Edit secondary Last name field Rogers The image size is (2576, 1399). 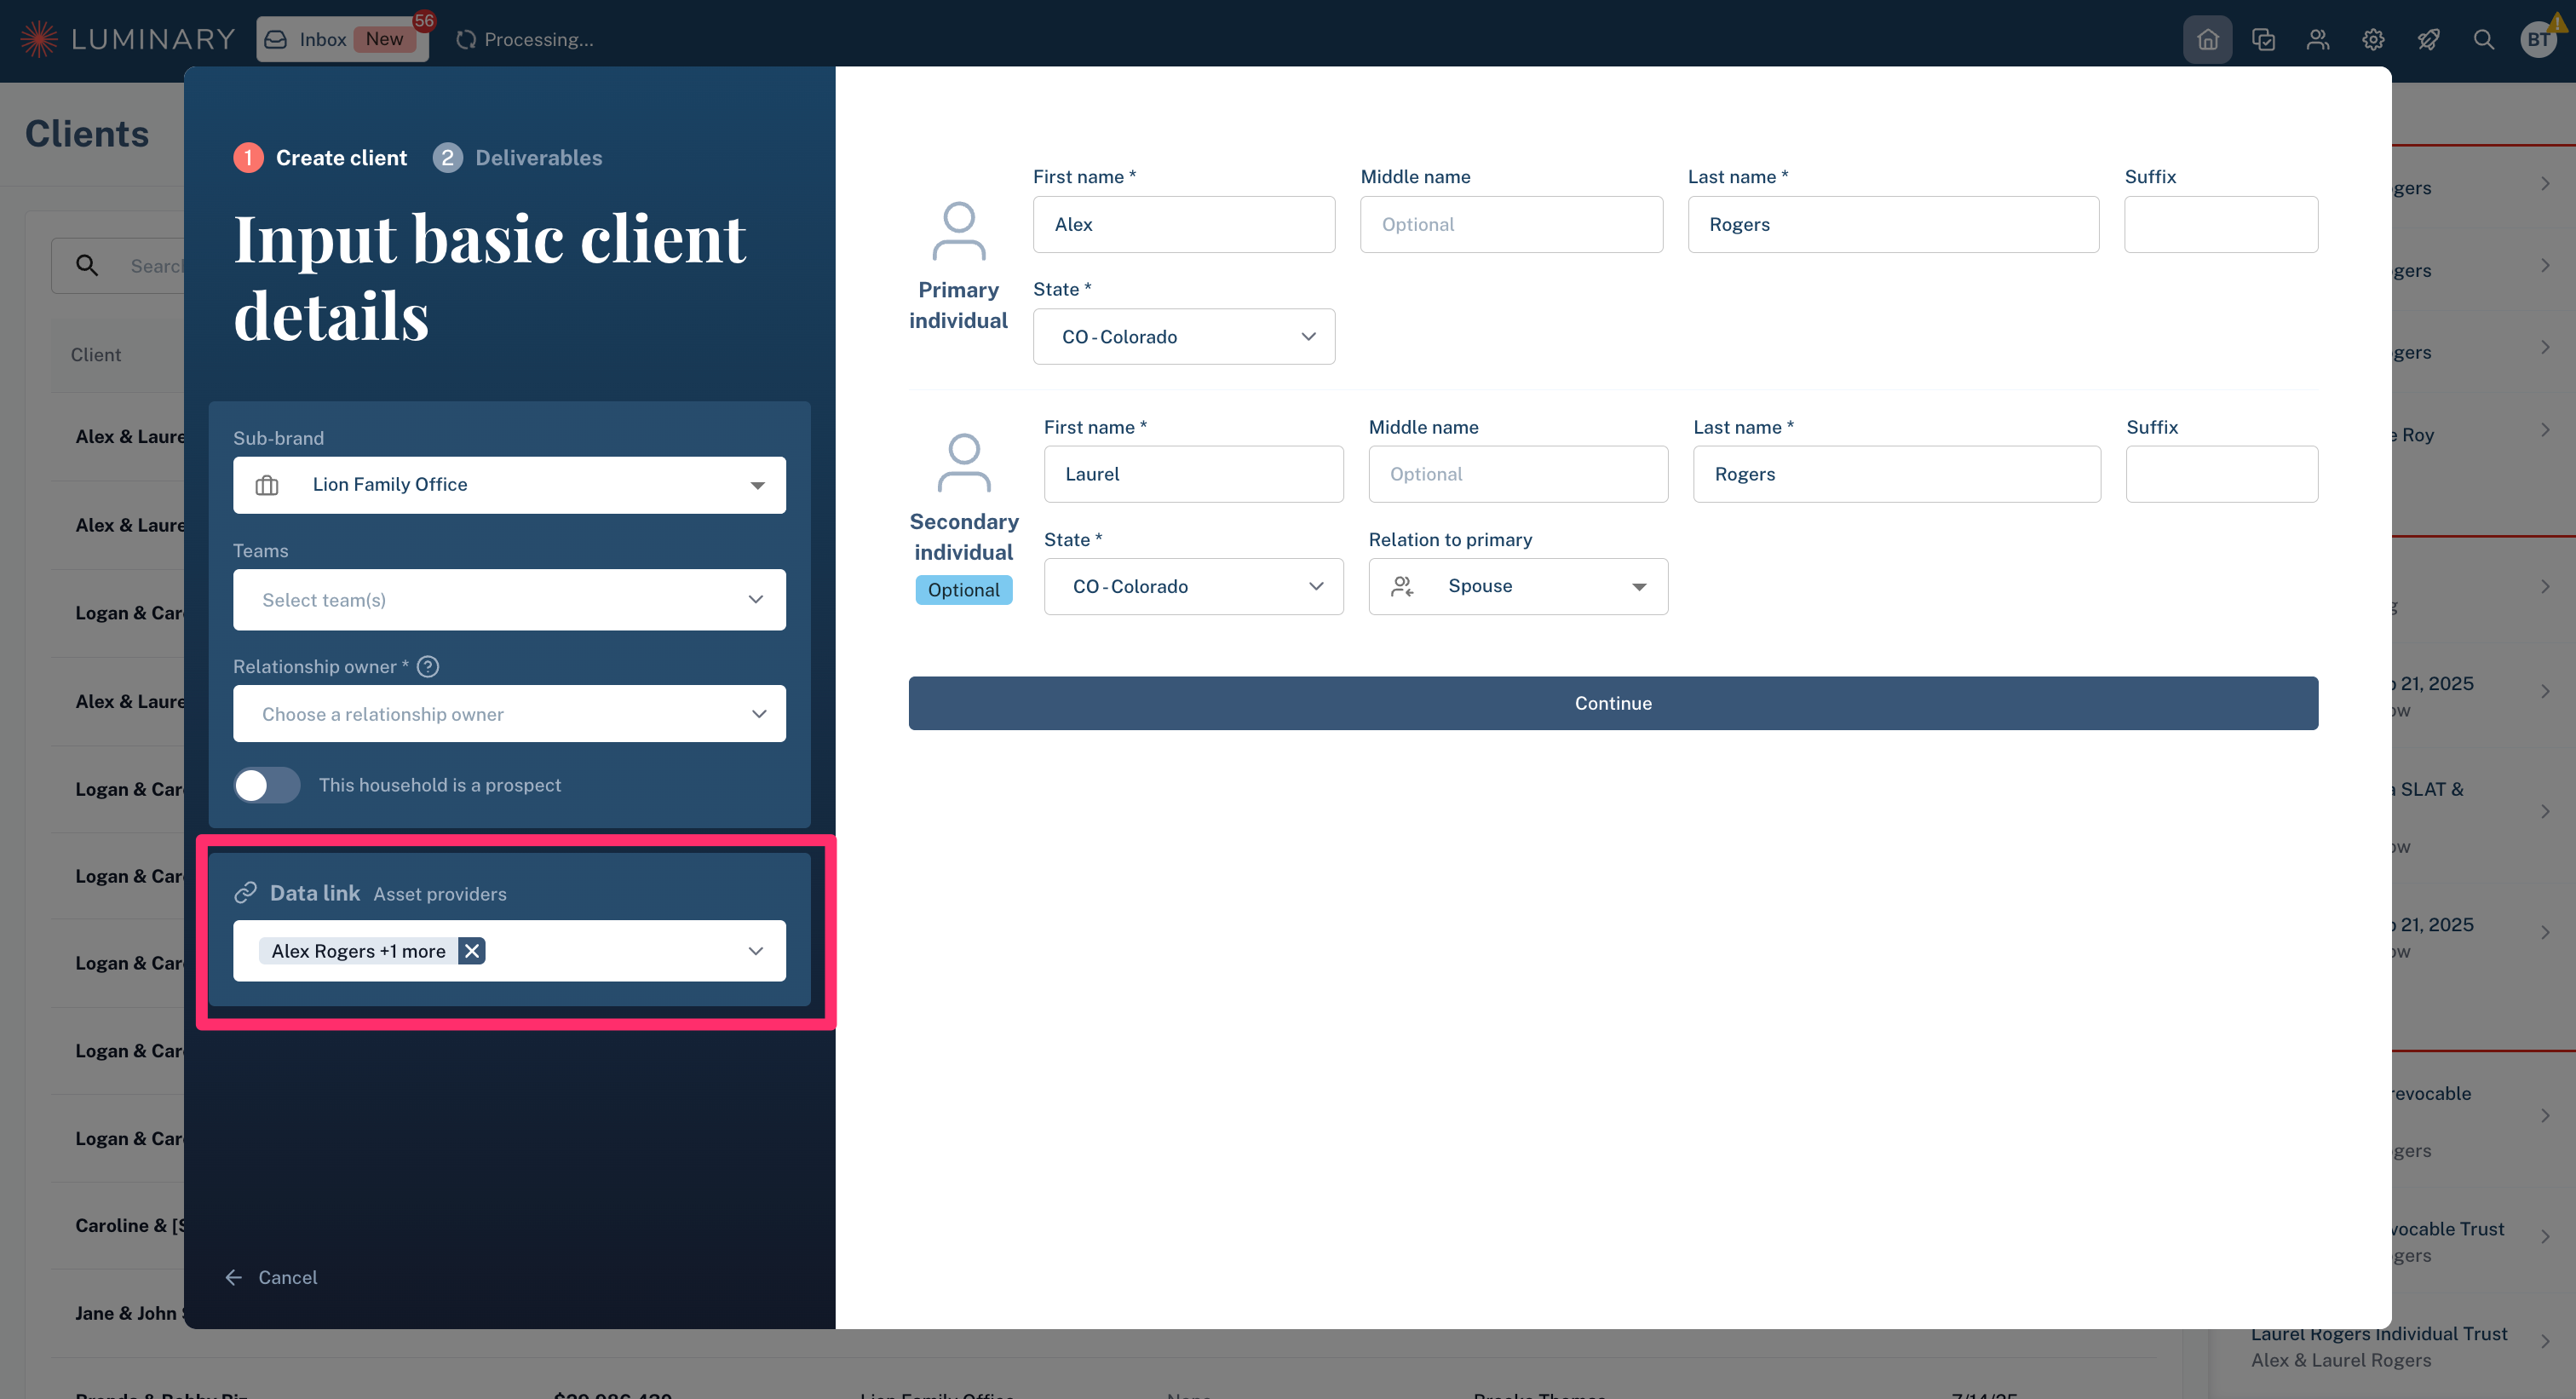pos(1897,474)
